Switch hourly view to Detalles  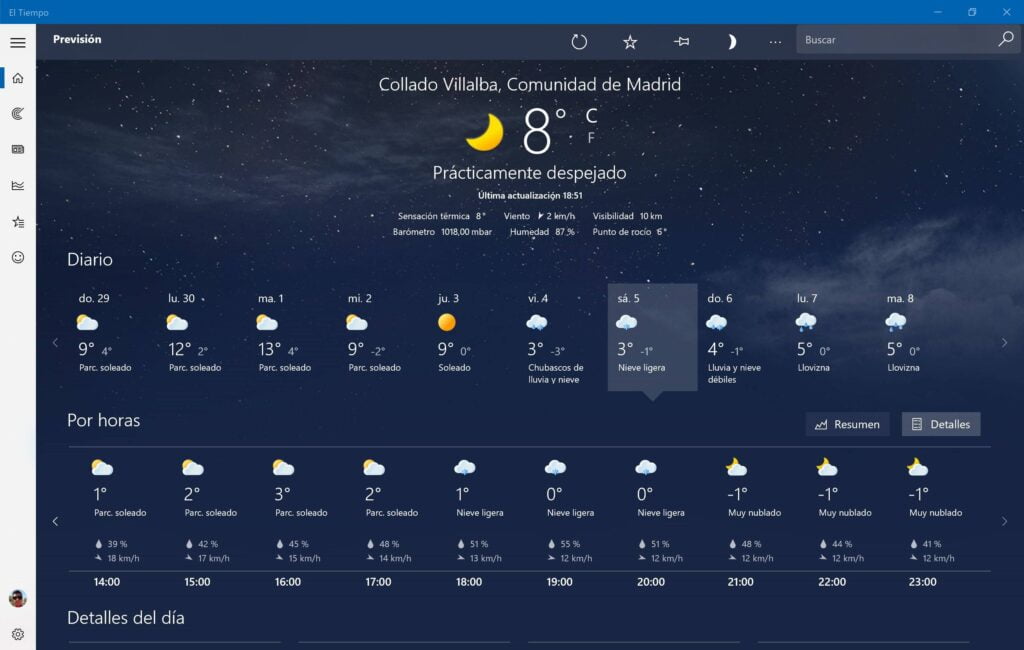(941, 424)
